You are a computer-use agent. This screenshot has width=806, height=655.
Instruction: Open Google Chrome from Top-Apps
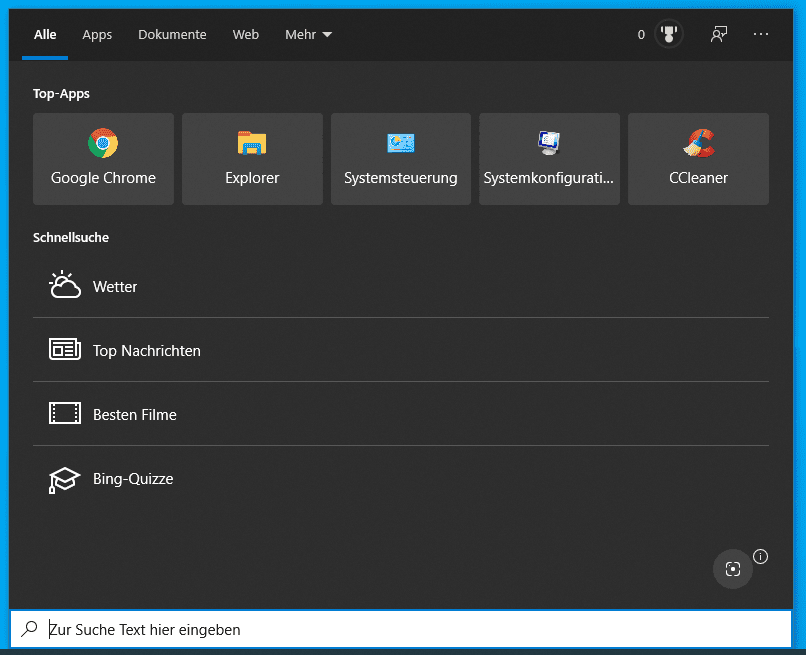point(103,159)
